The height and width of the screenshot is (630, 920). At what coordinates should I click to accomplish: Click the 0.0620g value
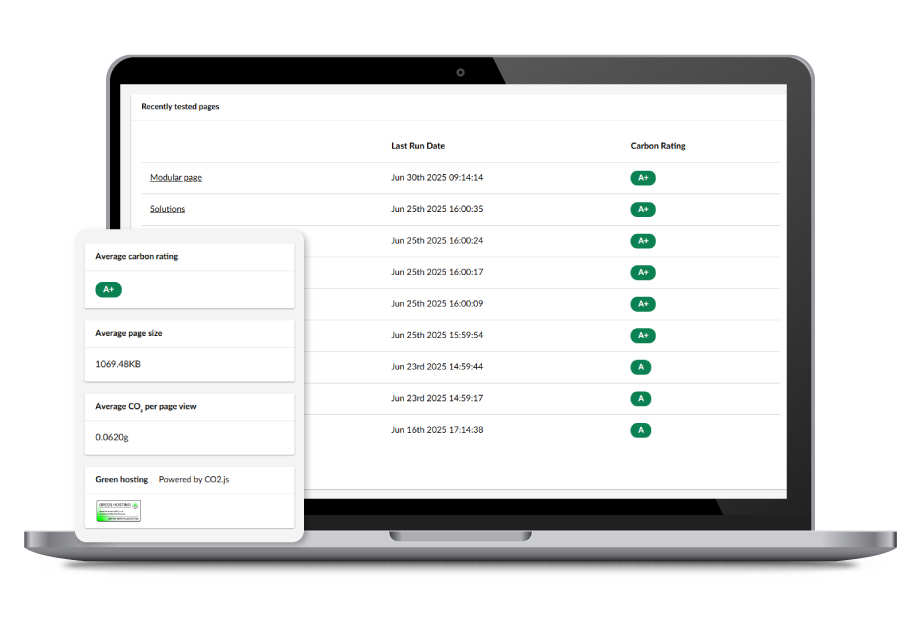[x=111, y=438]
